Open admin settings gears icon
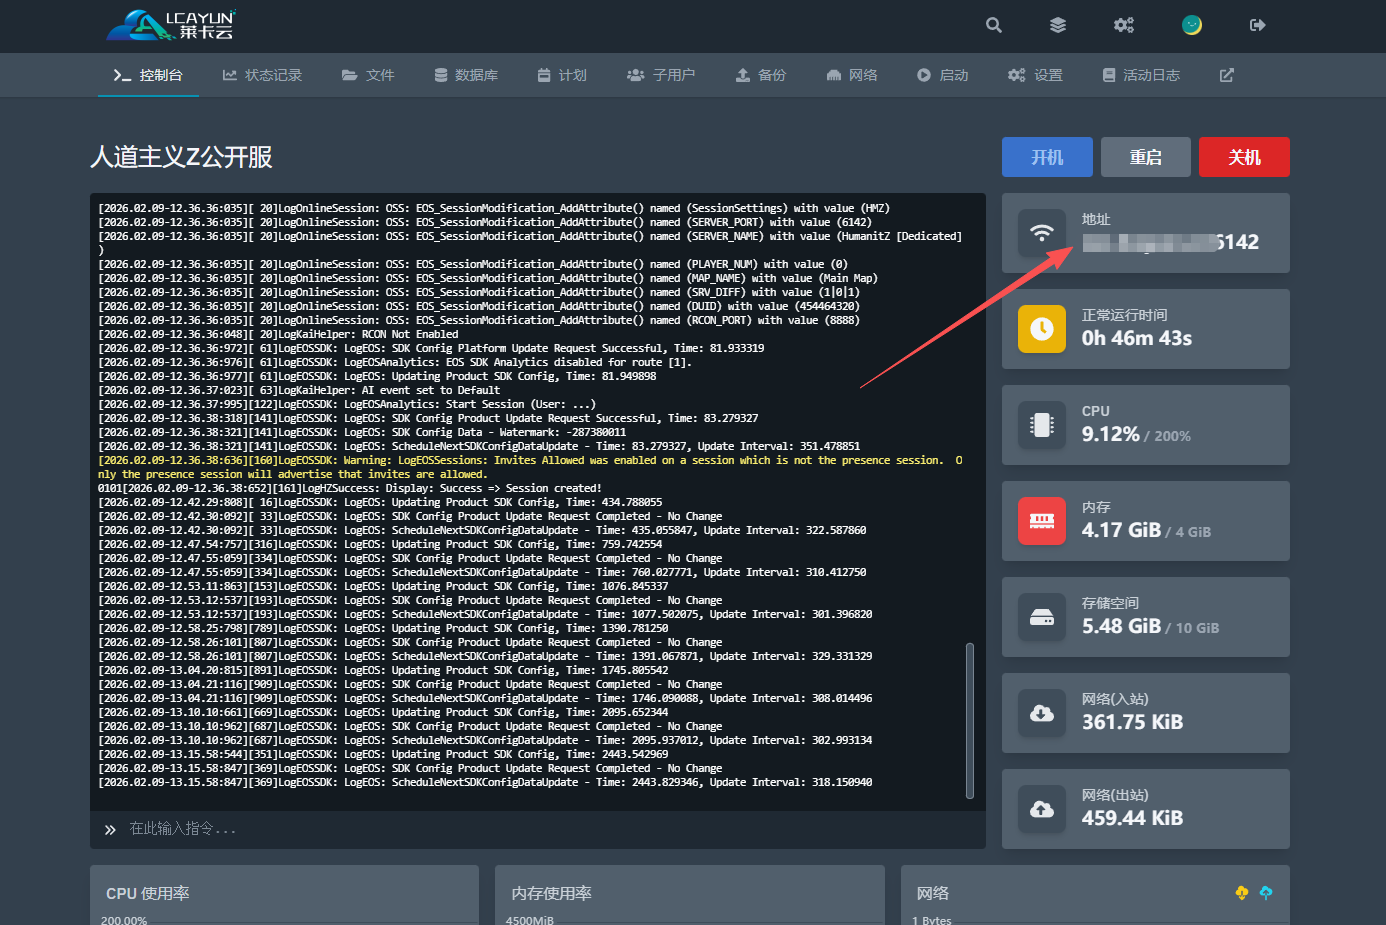1386x925 pixels. click(x=1124, y=25)
